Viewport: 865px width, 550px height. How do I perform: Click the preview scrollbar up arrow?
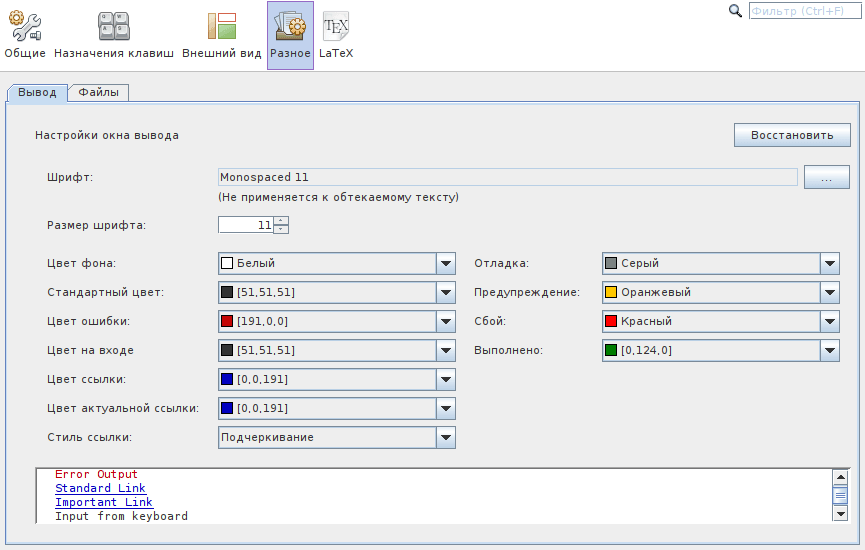pos(840,477)
